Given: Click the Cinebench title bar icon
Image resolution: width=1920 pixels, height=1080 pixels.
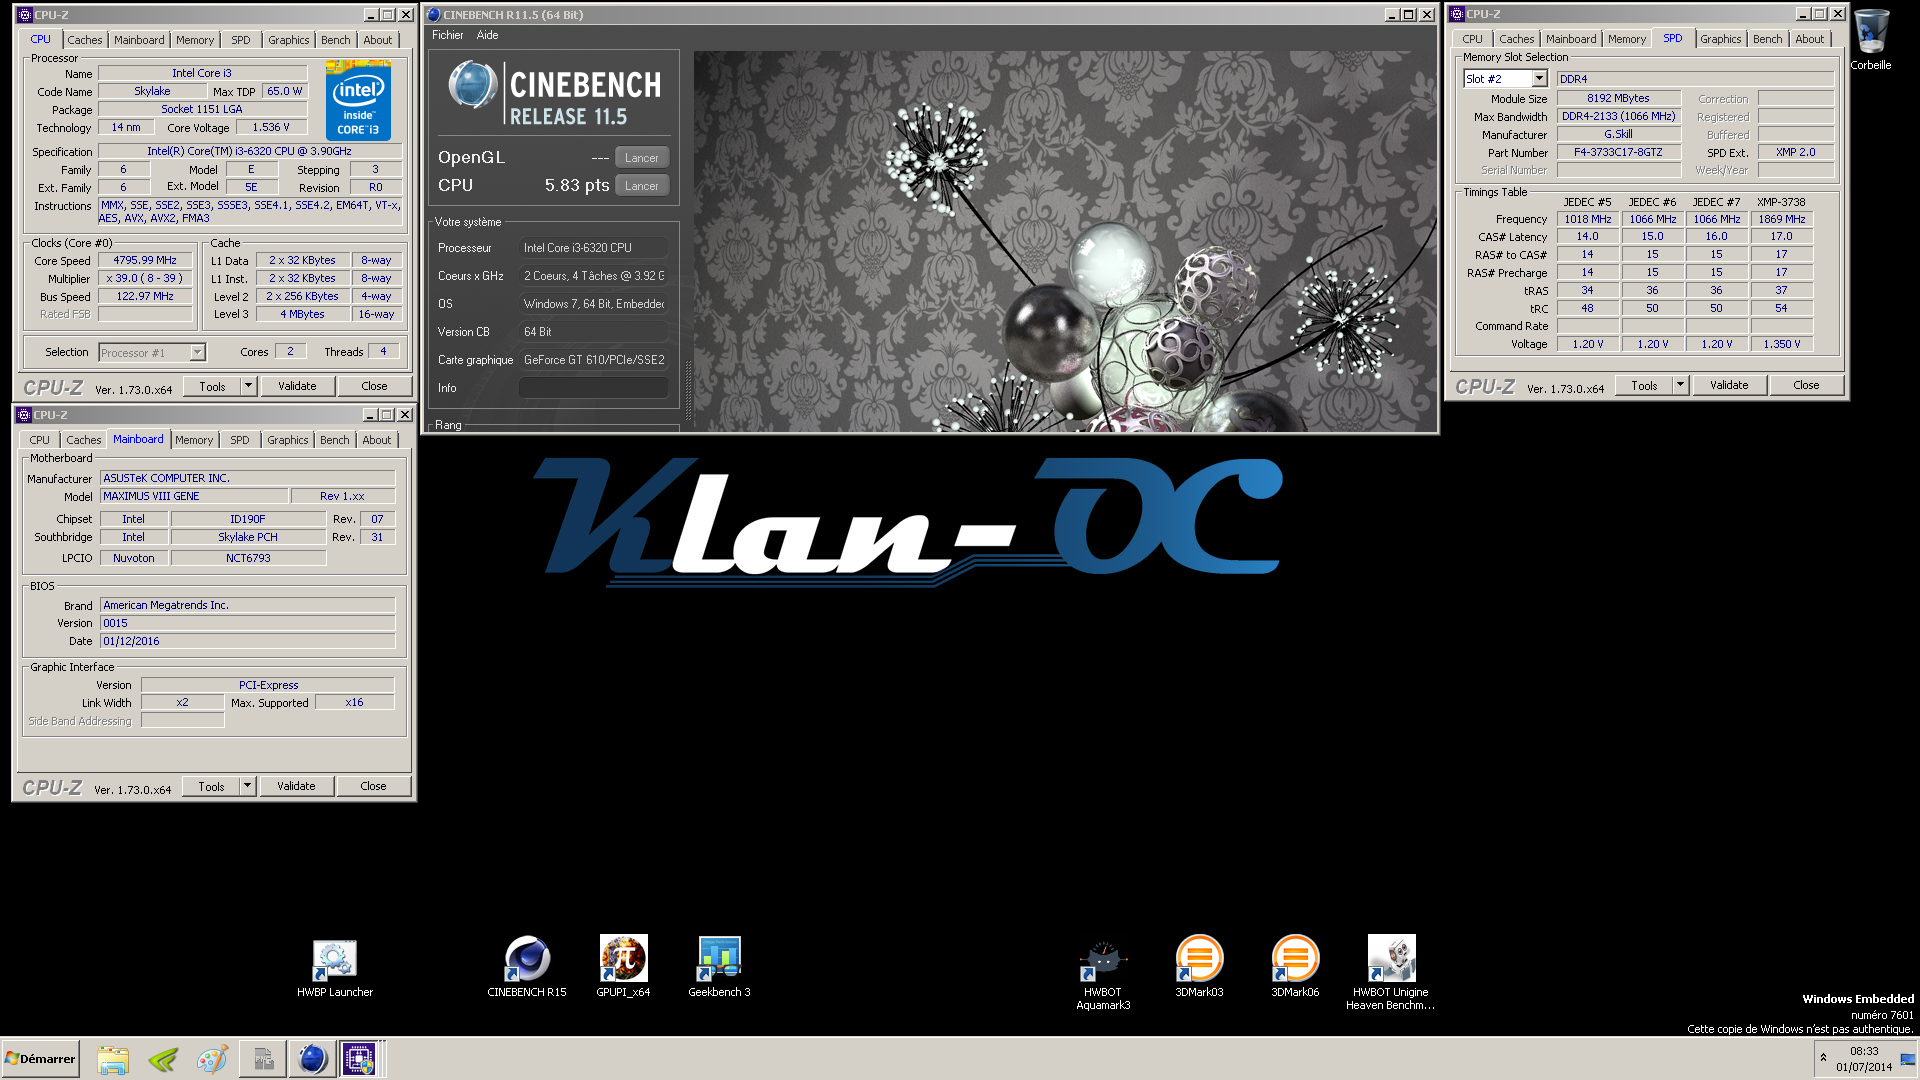Looking at the screenshot, I should coord(434,15).
